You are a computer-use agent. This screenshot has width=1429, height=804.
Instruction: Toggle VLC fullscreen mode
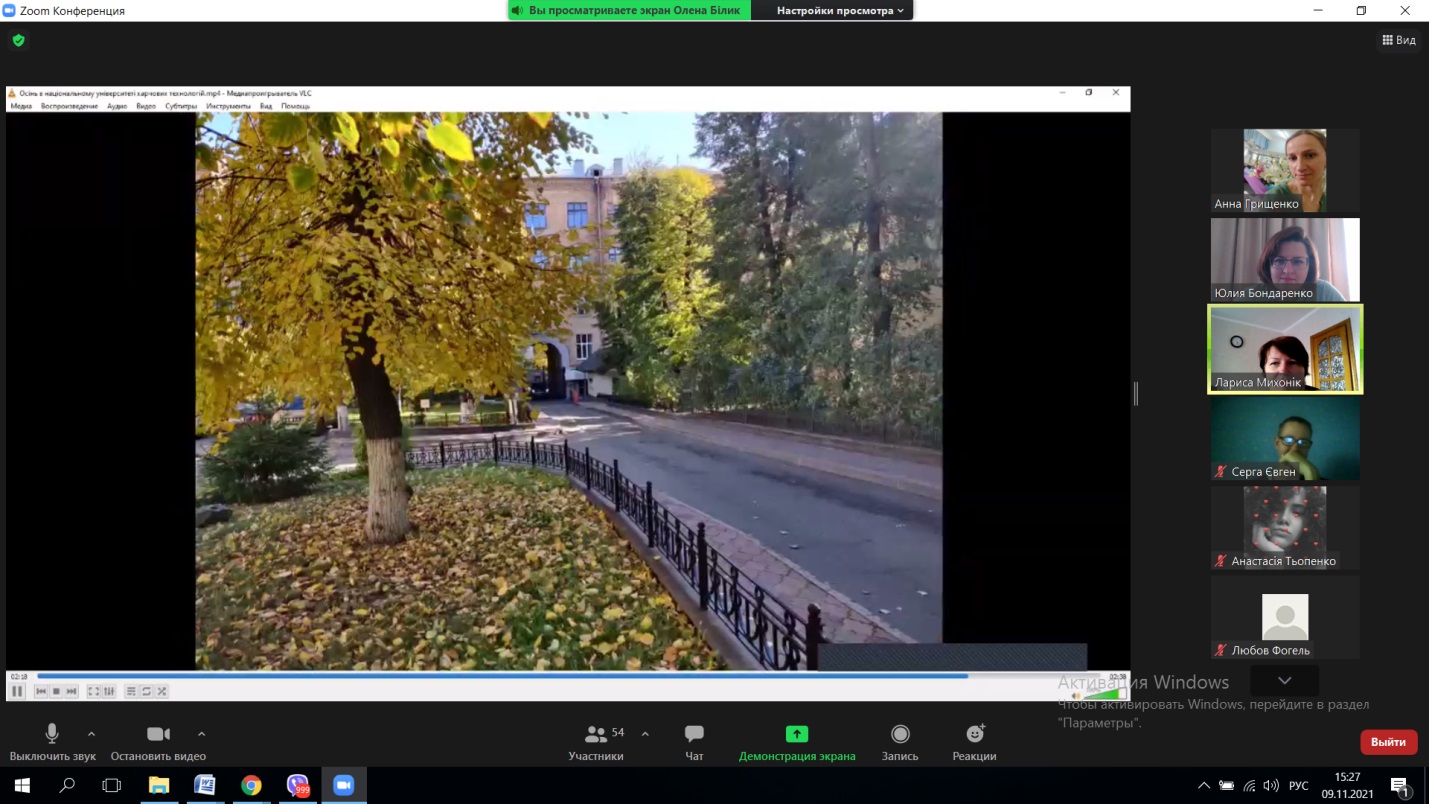point(93,691)
